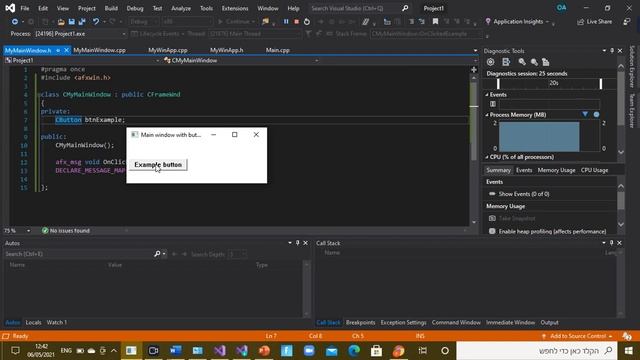The height and width of the screenshot is (360, 640).
Task: Close the MyMainWindow.h tab
Action: (x=67, y=50)
